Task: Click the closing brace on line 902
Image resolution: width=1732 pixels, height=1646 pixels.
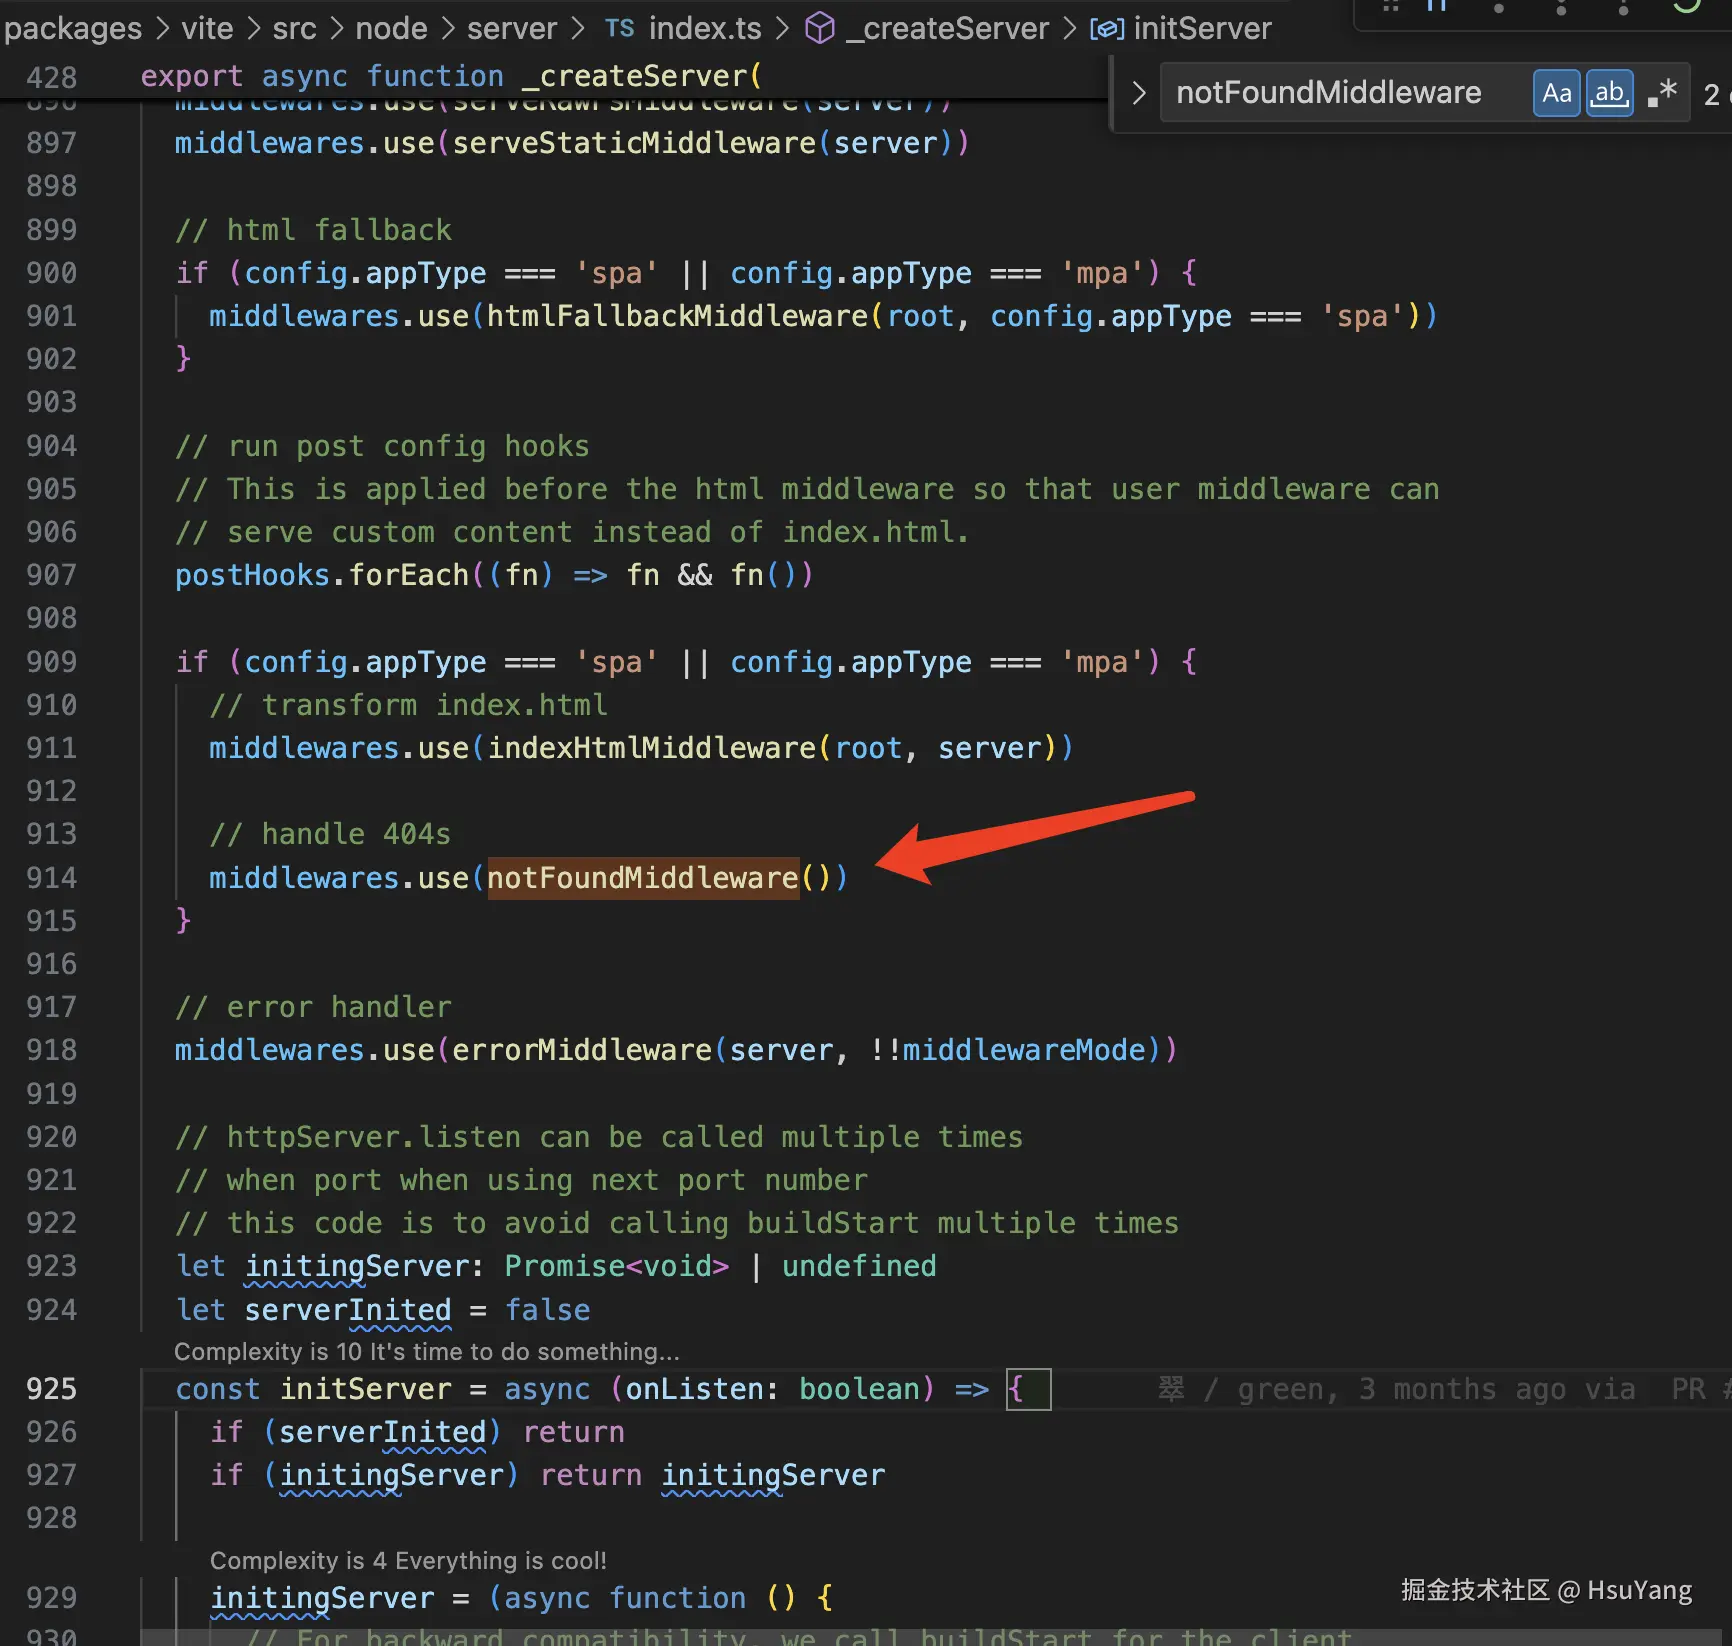Action: [x=183, y=359]
